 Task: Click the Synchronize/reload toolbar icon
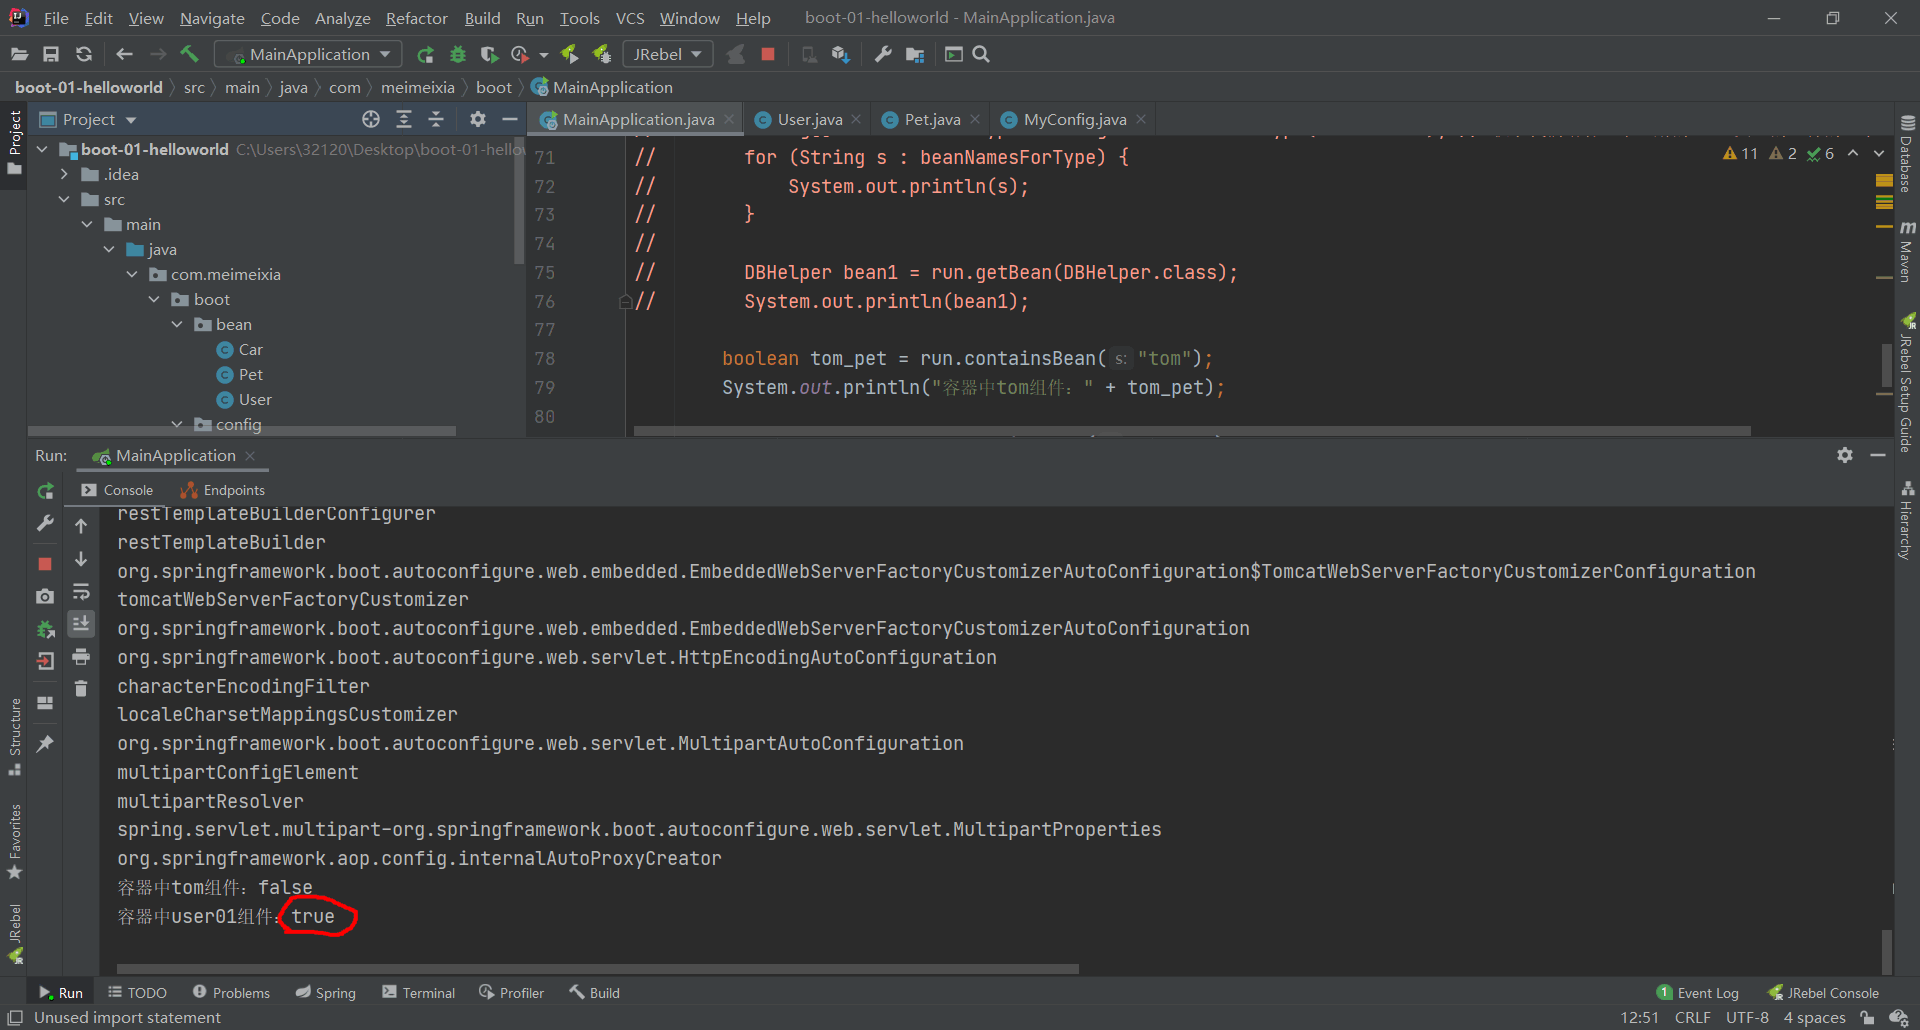84,54
